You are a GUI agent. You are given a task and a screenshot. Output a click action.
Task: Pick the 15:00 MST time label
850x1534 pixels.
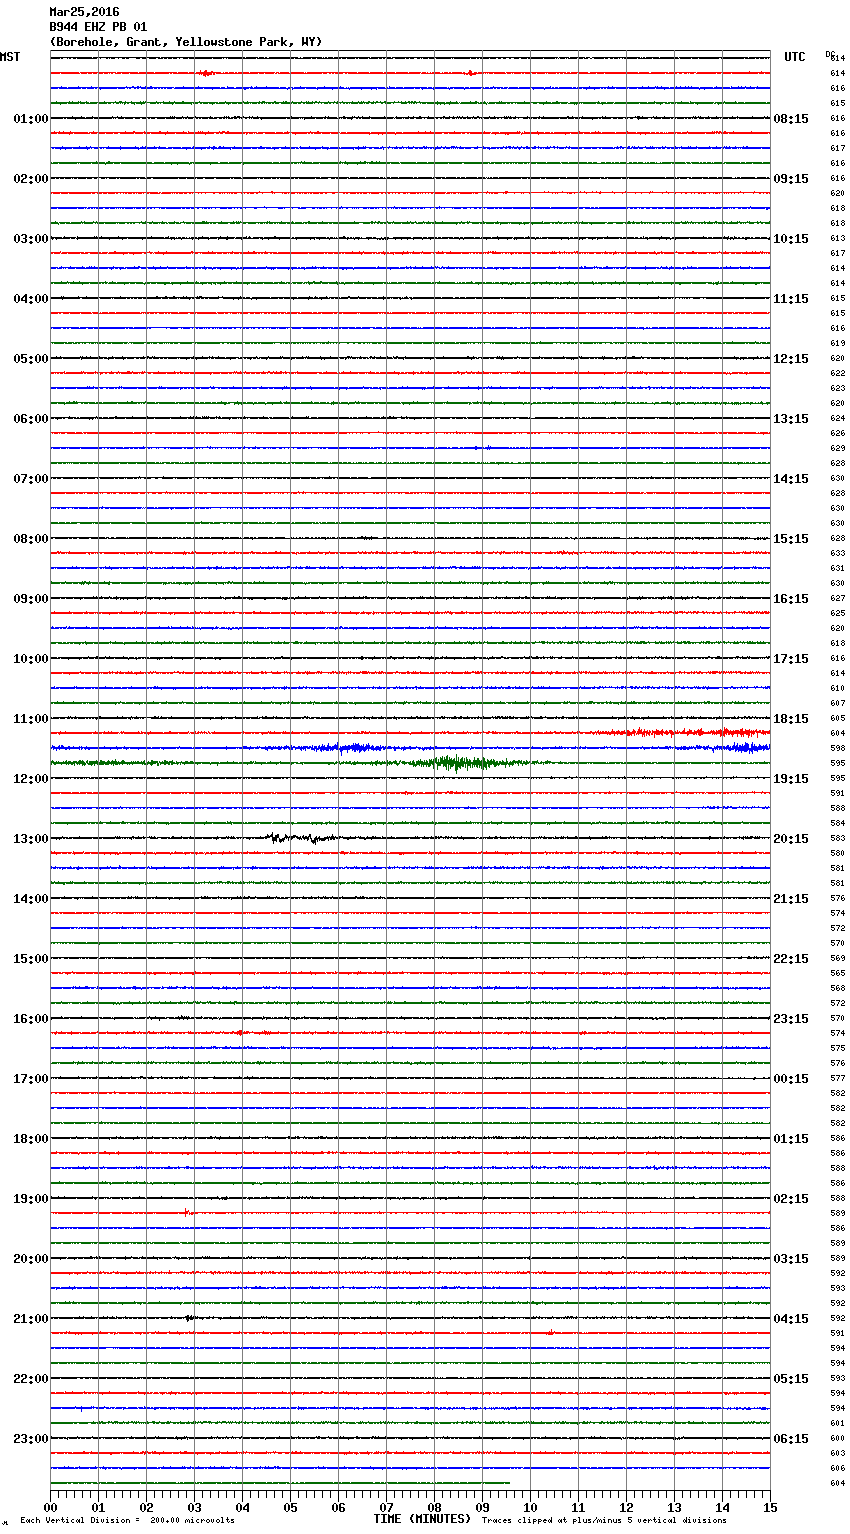click(x=31, y=959)
